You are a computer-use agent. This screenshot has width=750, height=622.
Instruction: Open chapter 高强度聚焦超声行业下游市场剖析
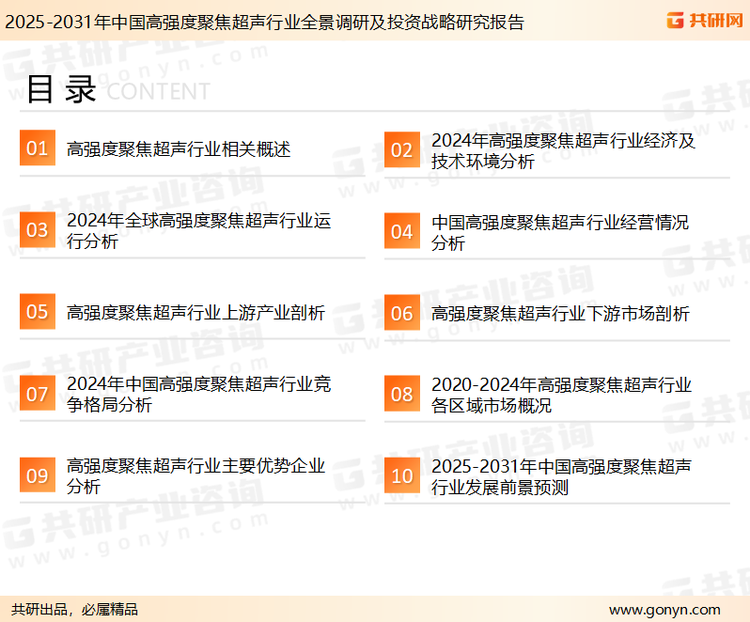pos(560,313)
